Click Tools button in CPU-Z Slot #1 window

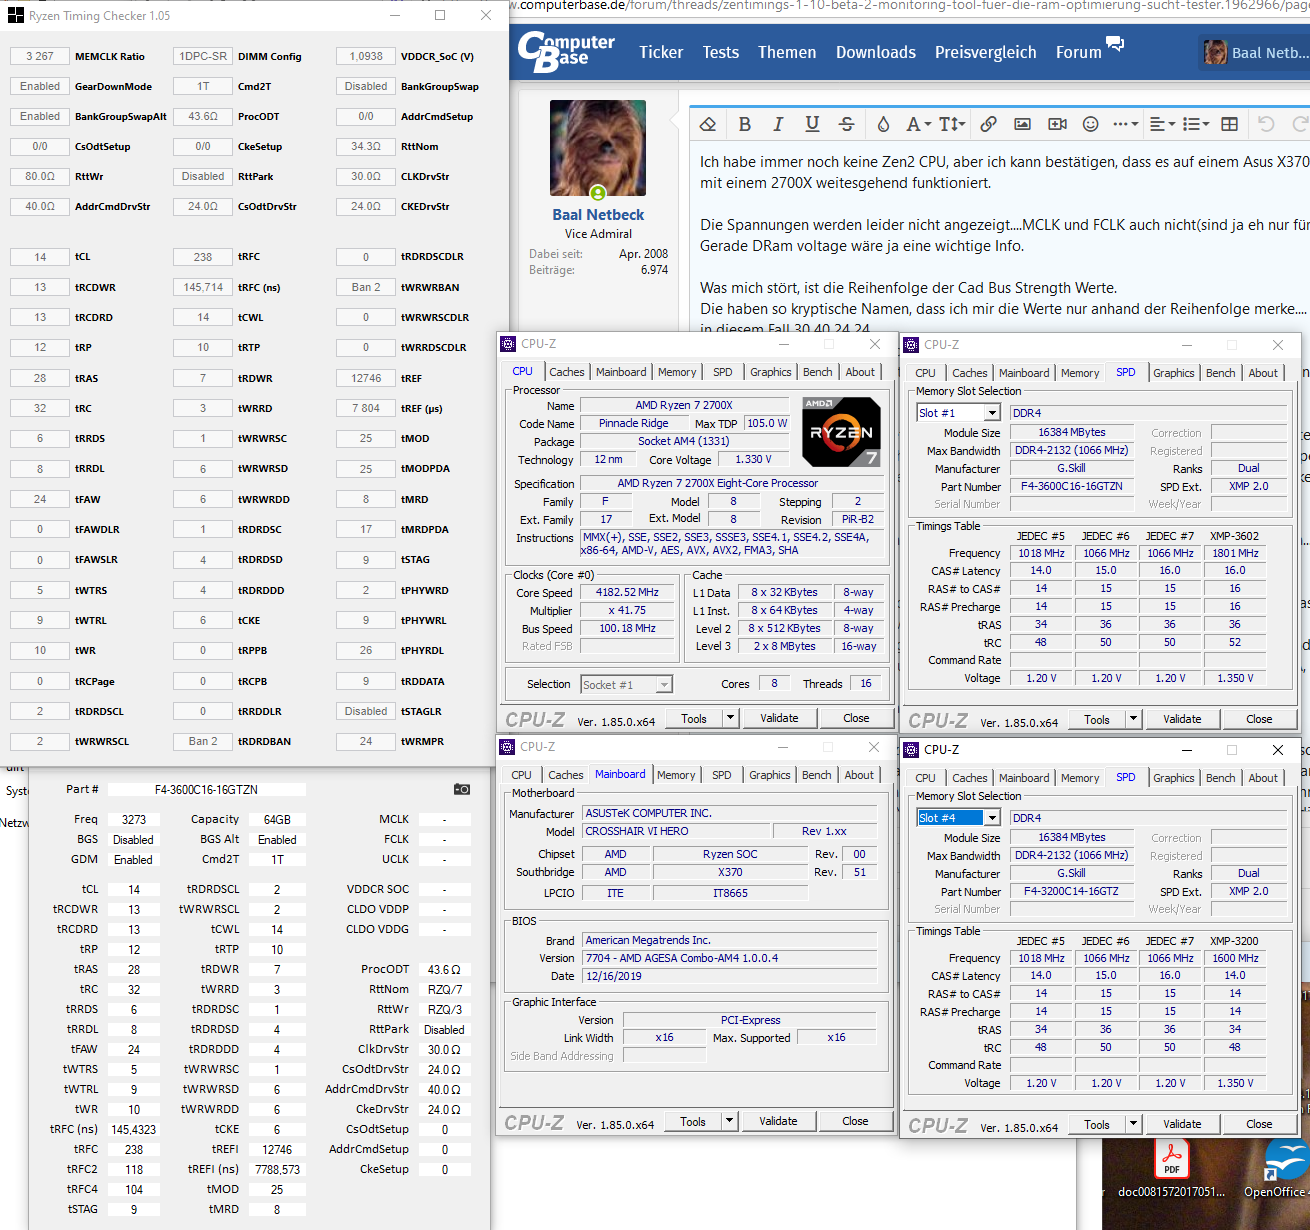(x=1097, y=719)
